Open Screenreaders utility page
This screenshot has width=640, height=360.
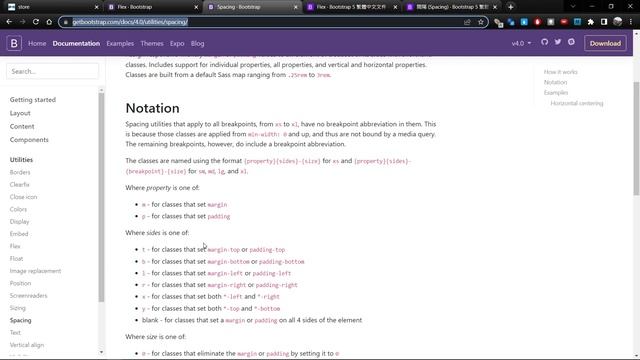click(29, 296)
